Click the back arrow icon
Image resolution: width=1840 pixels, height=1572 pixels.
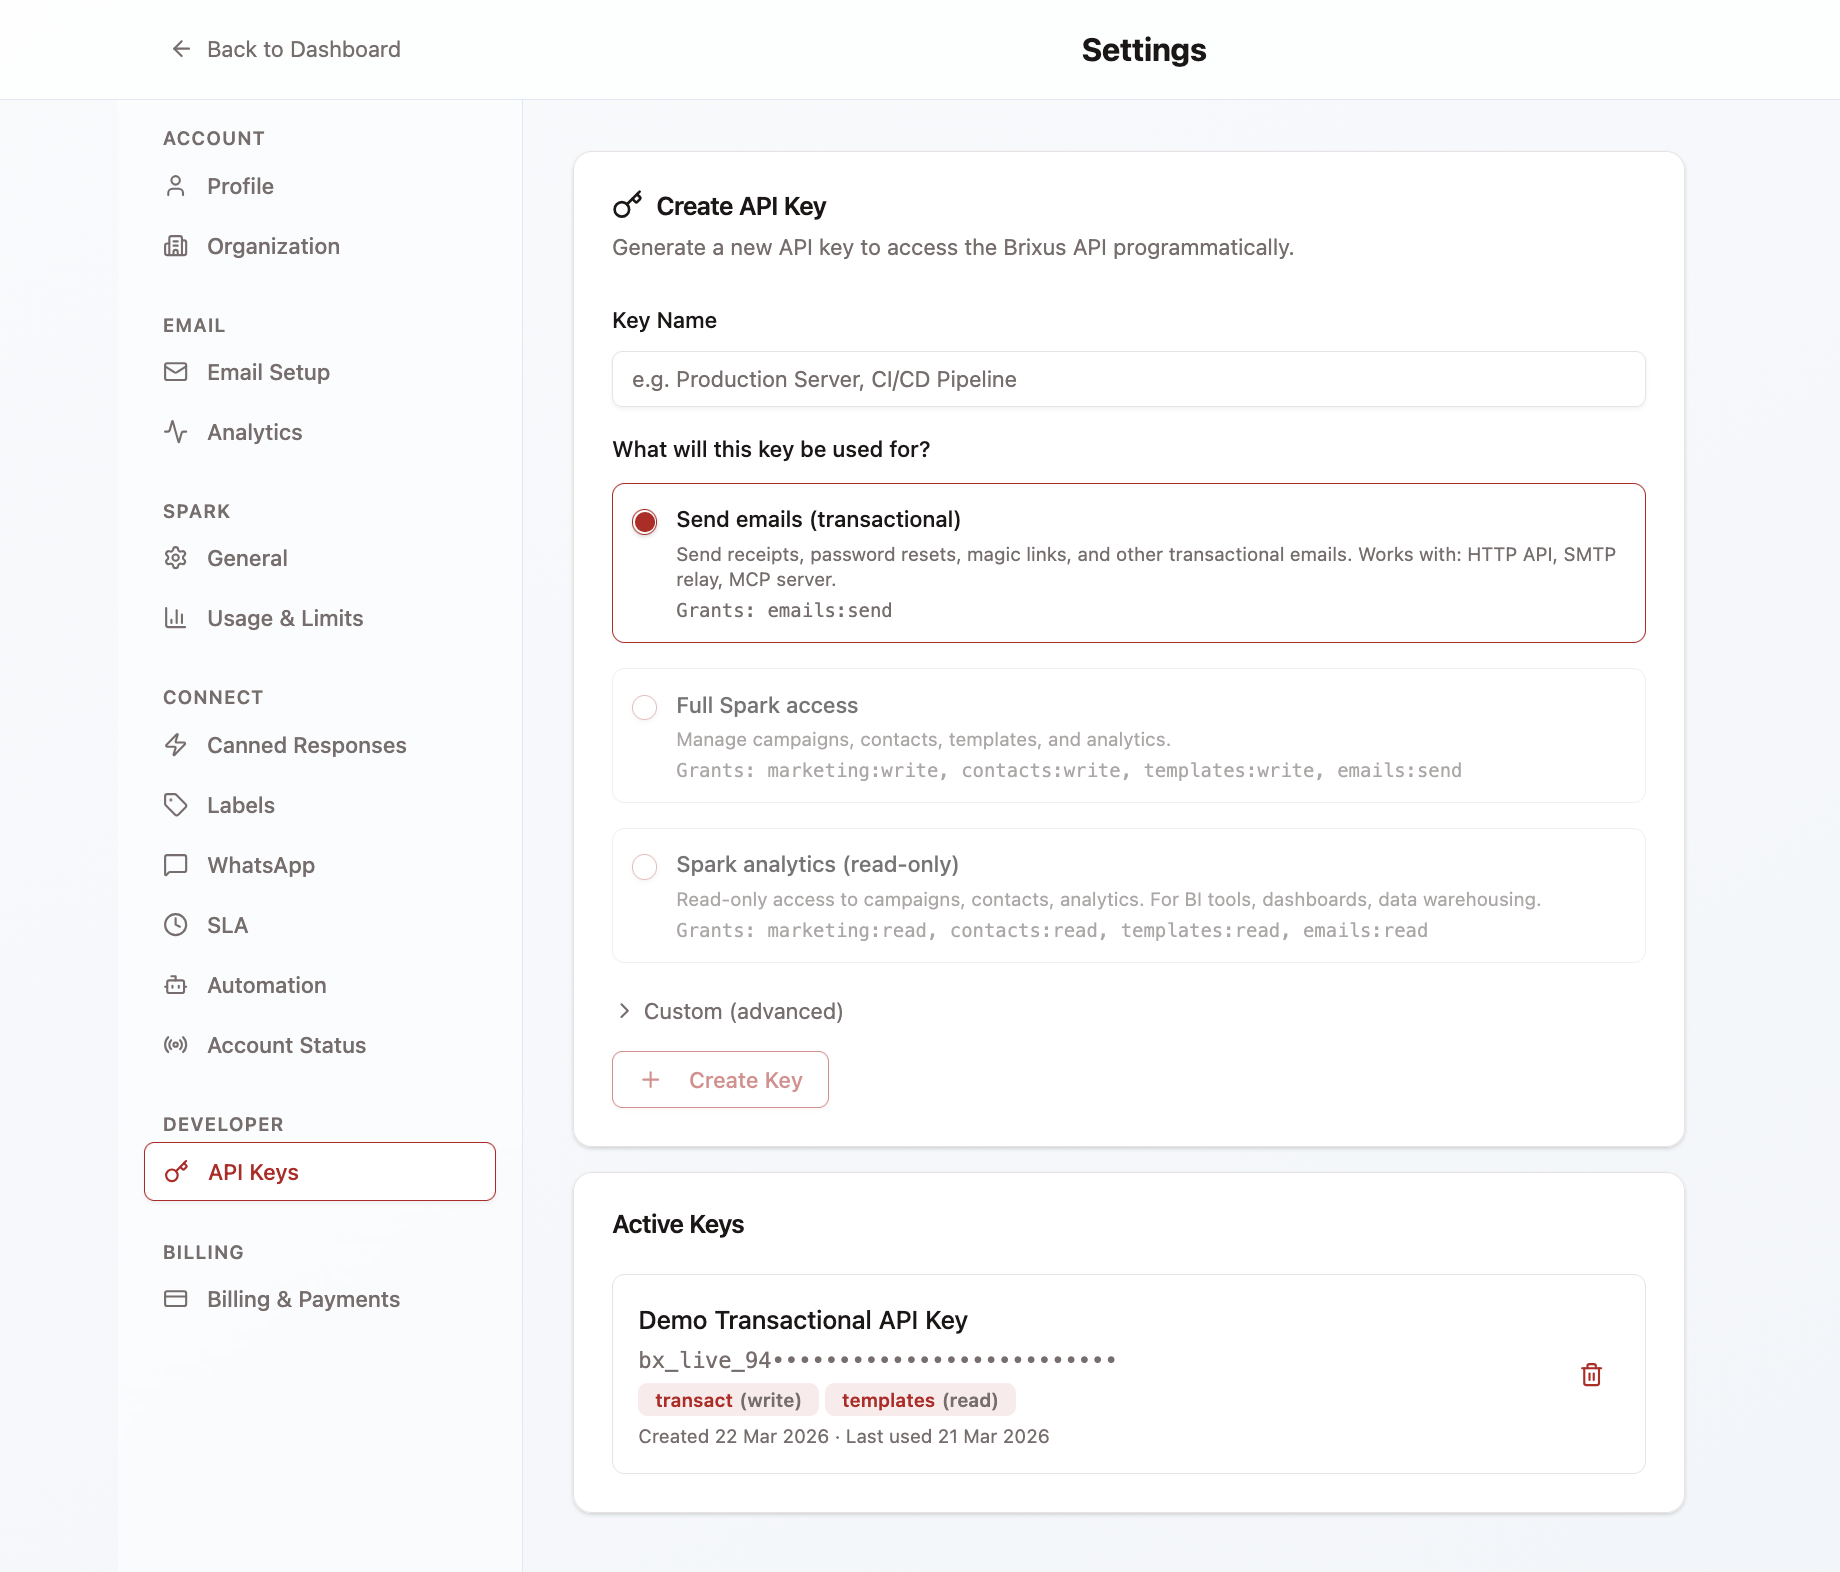pos(181,49)
